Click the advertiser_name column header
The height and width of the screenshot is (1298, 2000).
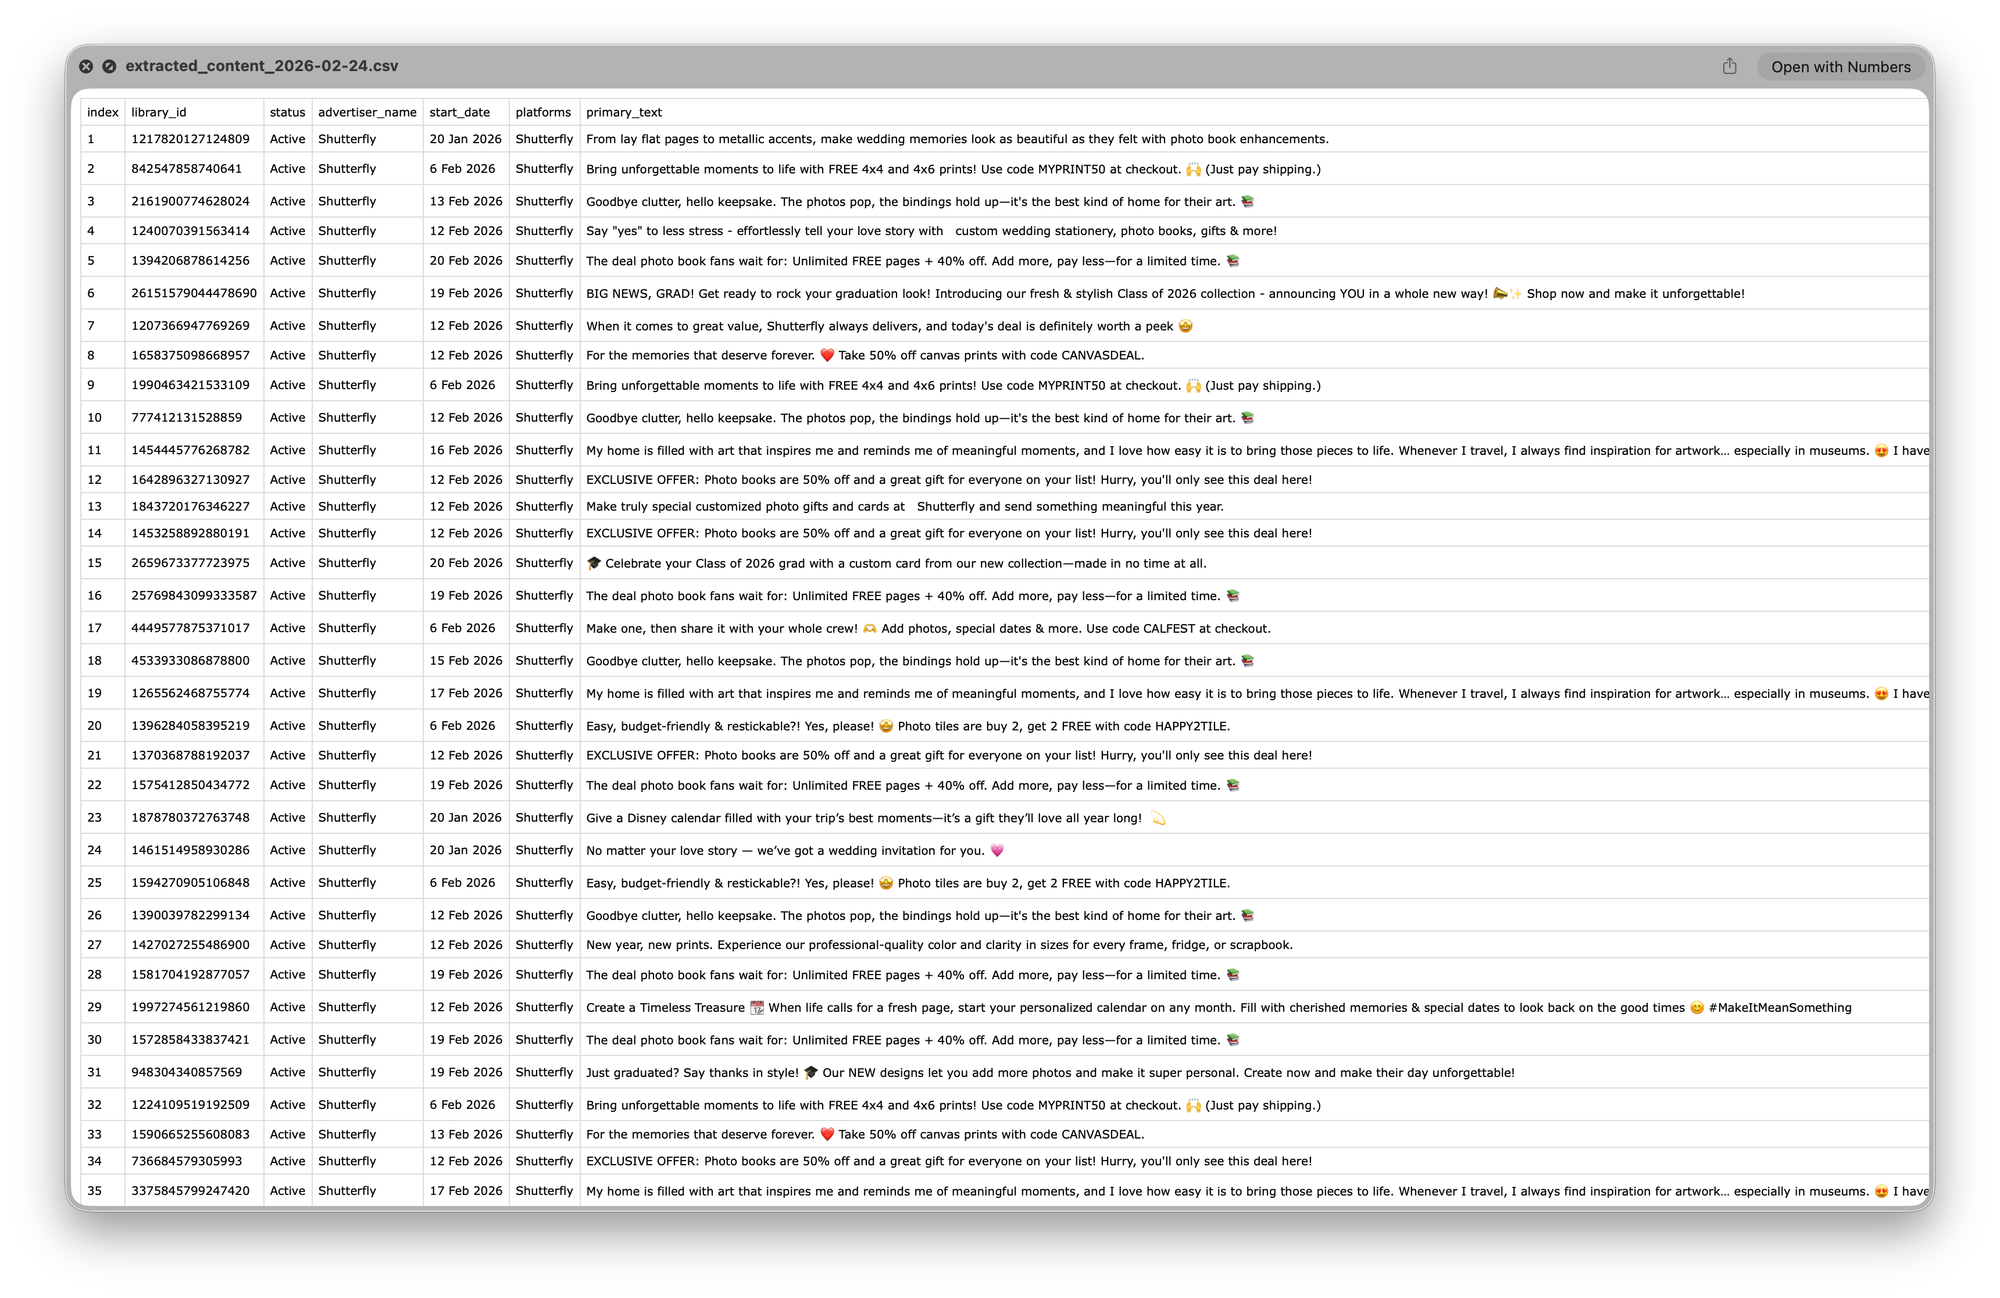point(367,112)
